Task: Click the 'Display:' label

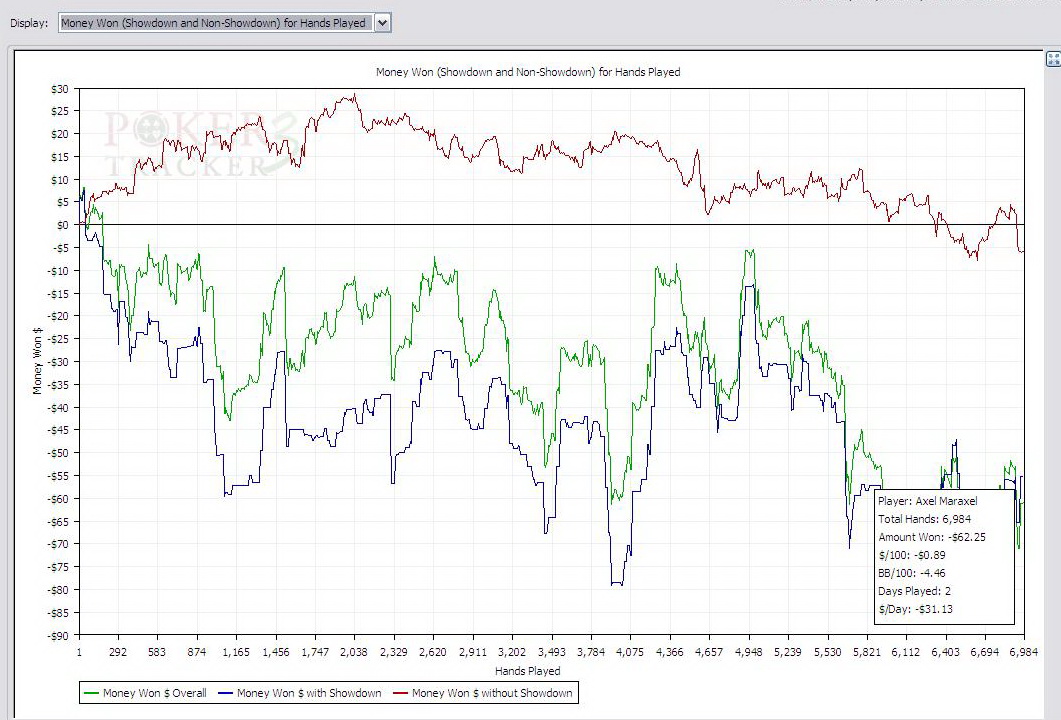Action: (29, 23)
